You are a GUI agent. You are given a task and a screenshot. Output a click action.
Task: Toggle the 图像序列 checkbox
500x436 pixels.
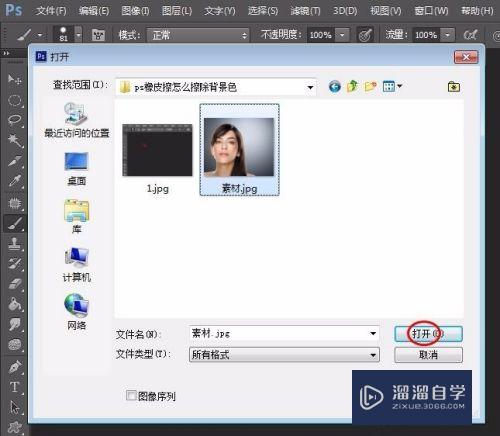pyautogui.click(x=131, y=396)
